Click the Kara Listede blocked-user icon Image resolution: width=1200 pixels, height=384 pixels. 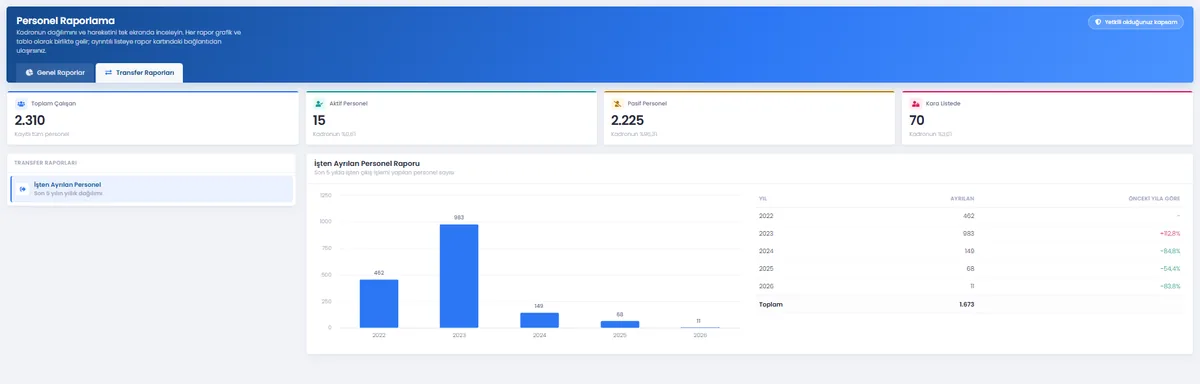tap(915, 103)
